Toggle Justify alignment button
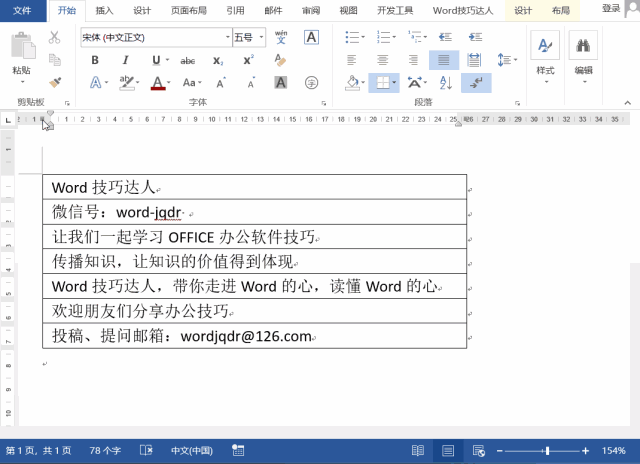This screenshot has height=464, width=640. click(444, 60)
